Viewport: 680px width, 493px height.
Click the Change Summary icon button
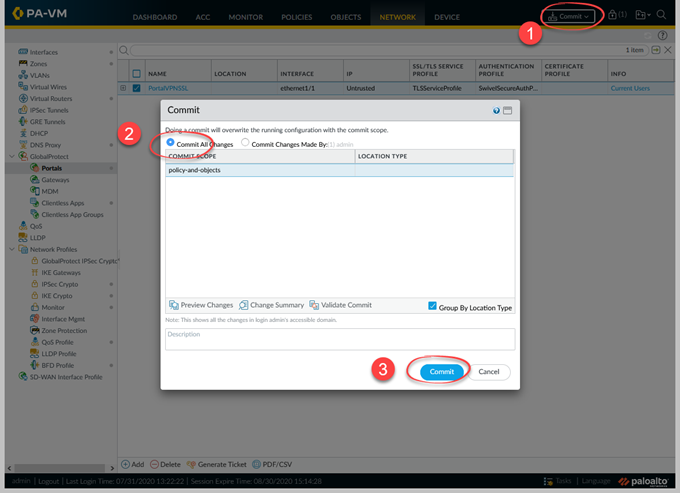coord(243,305)
